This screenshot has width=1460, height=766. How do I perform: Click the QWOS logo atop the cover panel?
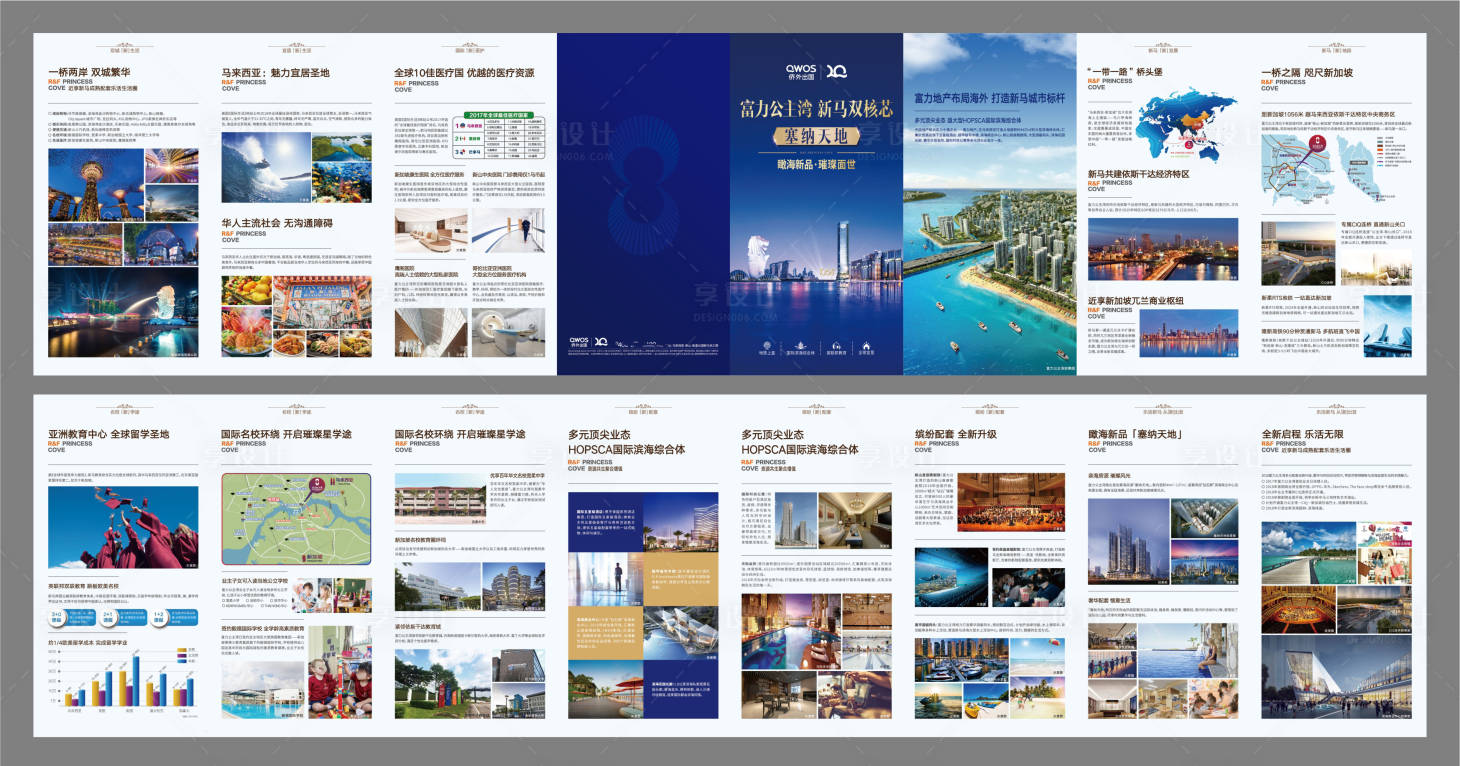pyautogui.click(x=802, y=72)
